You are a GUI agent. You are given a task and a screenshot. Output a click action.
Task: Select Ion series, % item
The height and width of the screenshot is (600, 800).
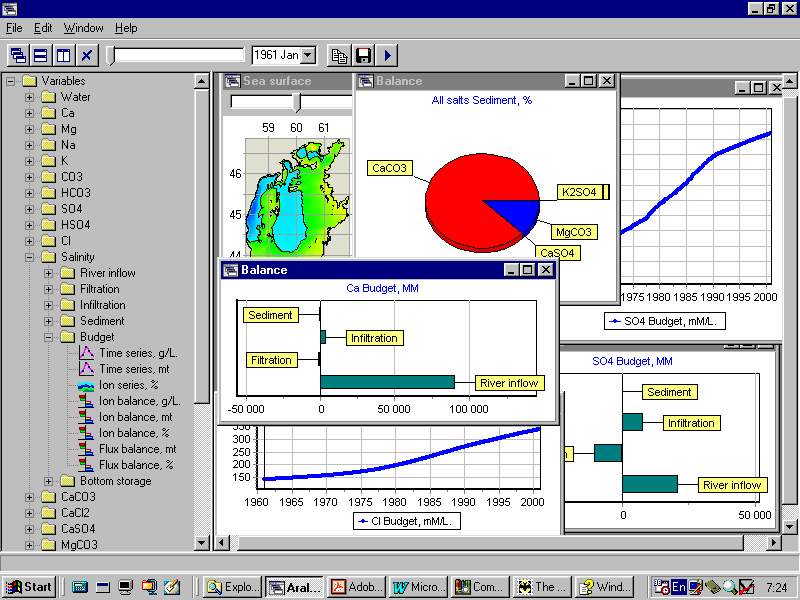coord(118,385)
